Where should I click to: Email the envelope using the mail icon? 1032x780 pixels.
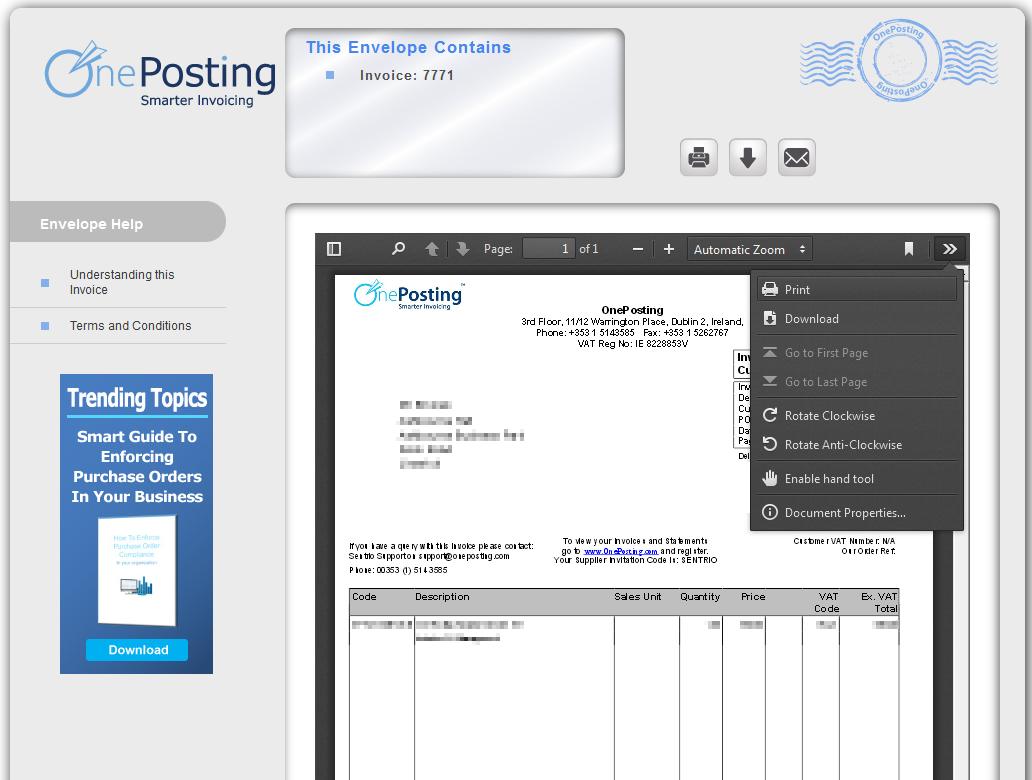click(796, 157)
